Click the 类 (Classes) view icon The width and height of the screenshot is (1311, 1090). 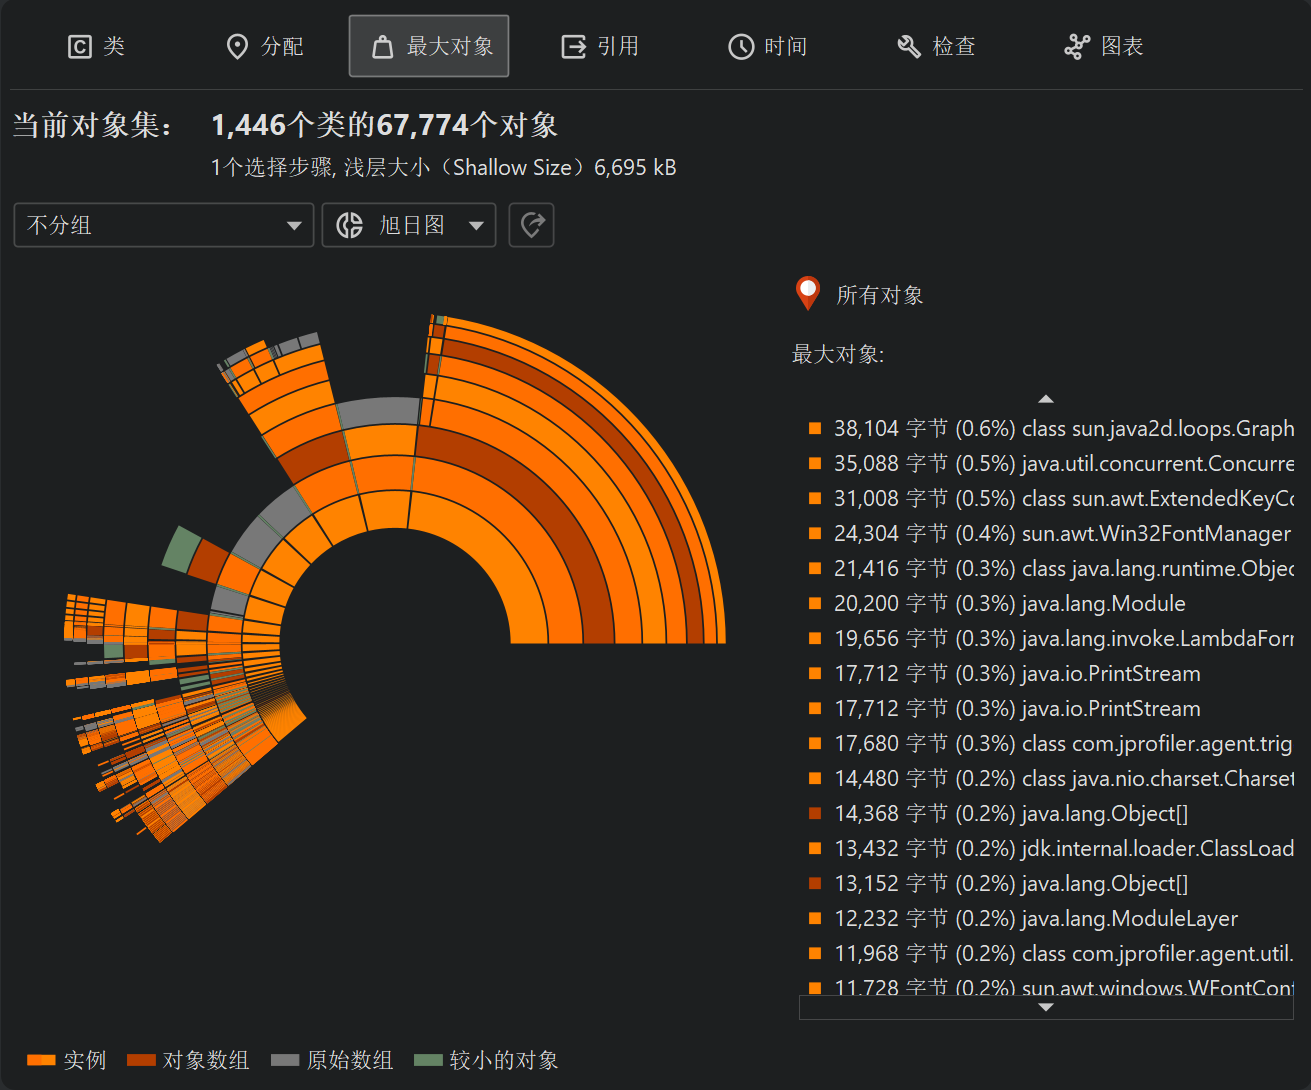(x=80, y=47)
